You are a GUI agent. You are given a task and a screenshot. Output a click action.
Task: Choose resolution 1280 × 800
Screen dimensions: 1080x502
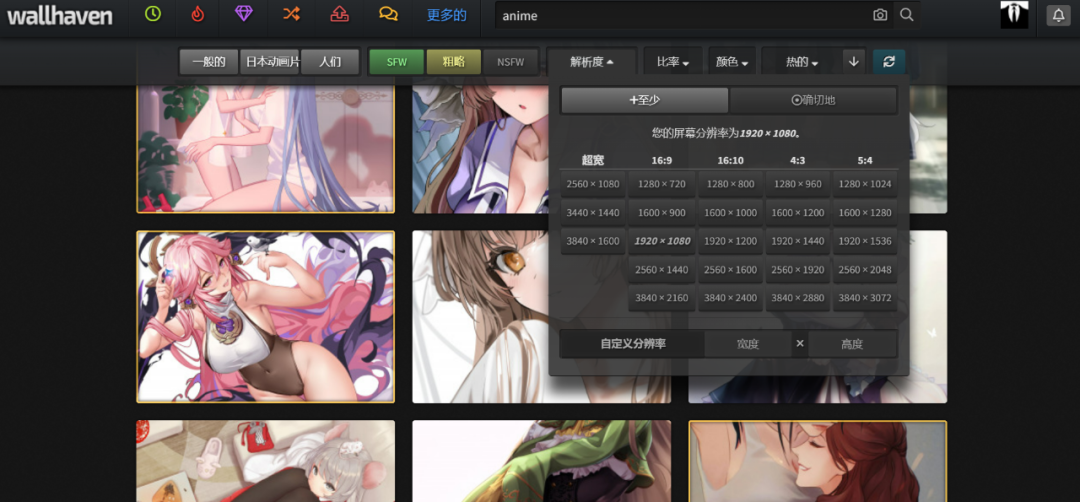point(730,185)
